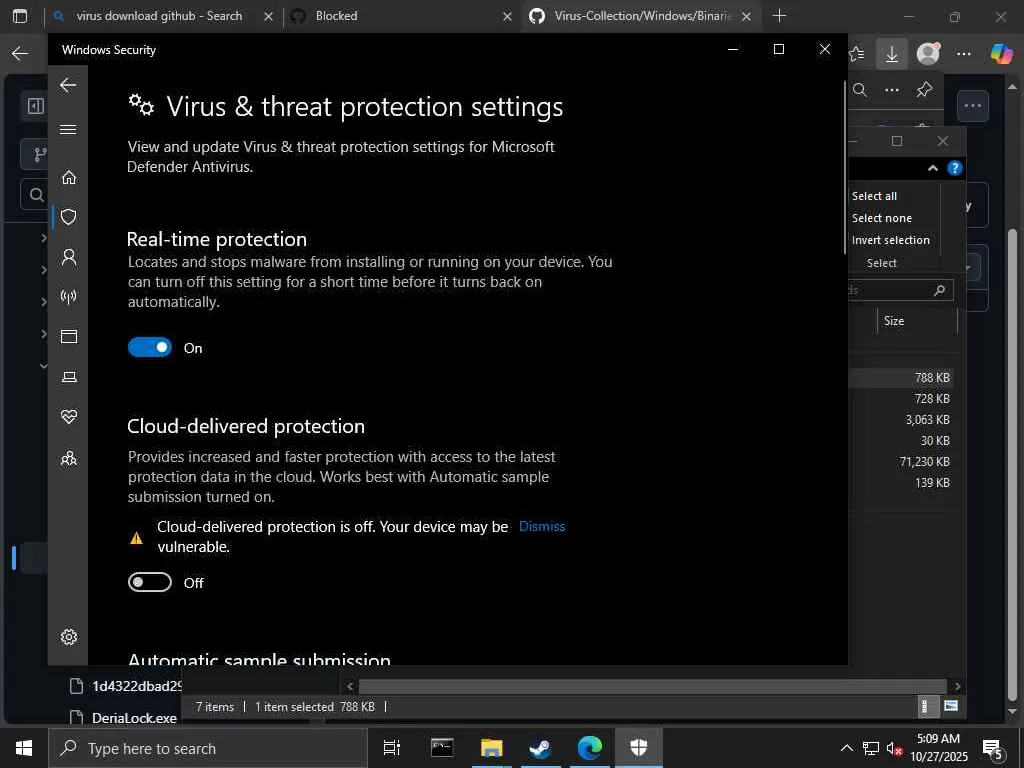Dismiss the cloud-delivered protection warning
The height and width of the screenshot is (768, 1024).
[x=542, y=526]
